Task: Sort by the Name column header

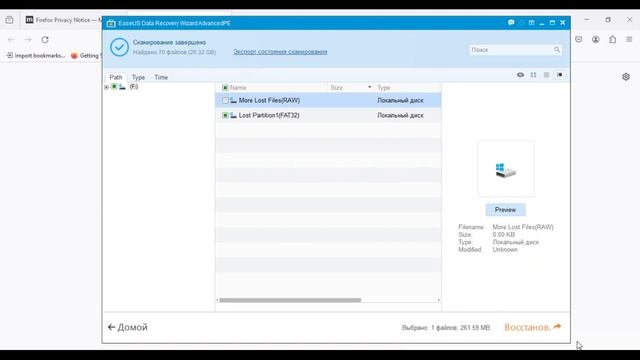Action: pyautogui.click(x=238, y=88)
